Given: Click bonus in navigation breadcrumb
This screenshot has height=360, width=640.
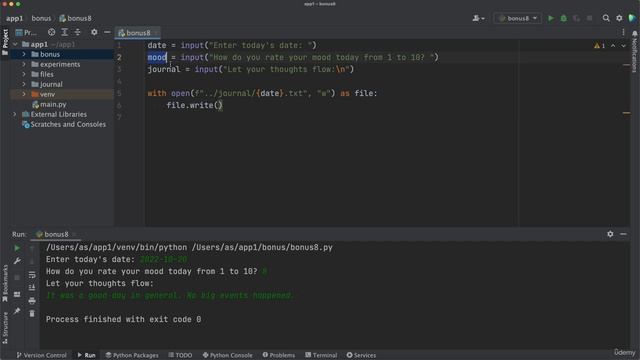Looking at the screenshot, I should pyautogui.click(x=41, y=18).
